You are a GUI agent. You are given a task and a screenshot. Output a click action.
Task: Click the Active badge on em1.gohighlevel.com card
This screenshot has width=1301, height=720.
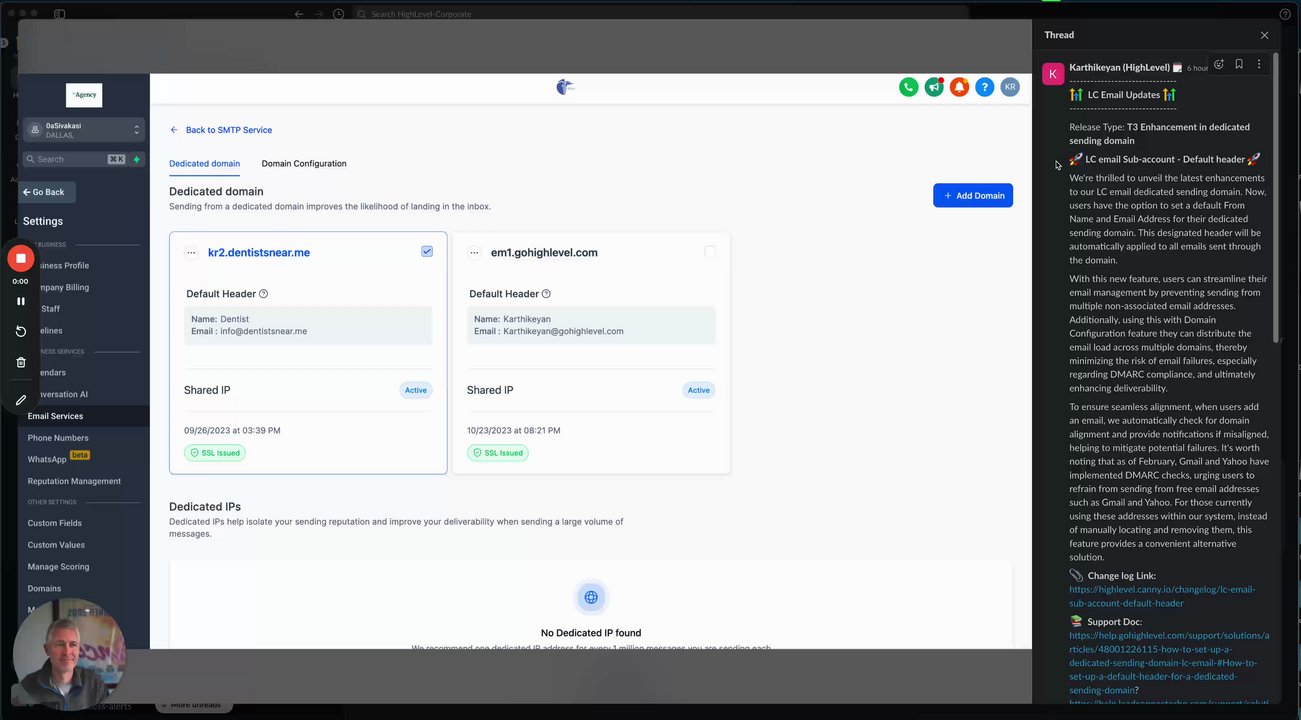click(x=699, y=390)
